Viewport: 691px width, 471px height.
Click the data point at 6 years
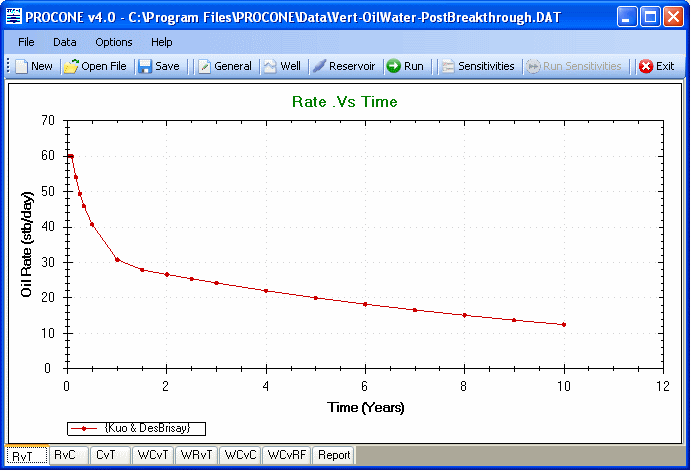click(365, 304)
